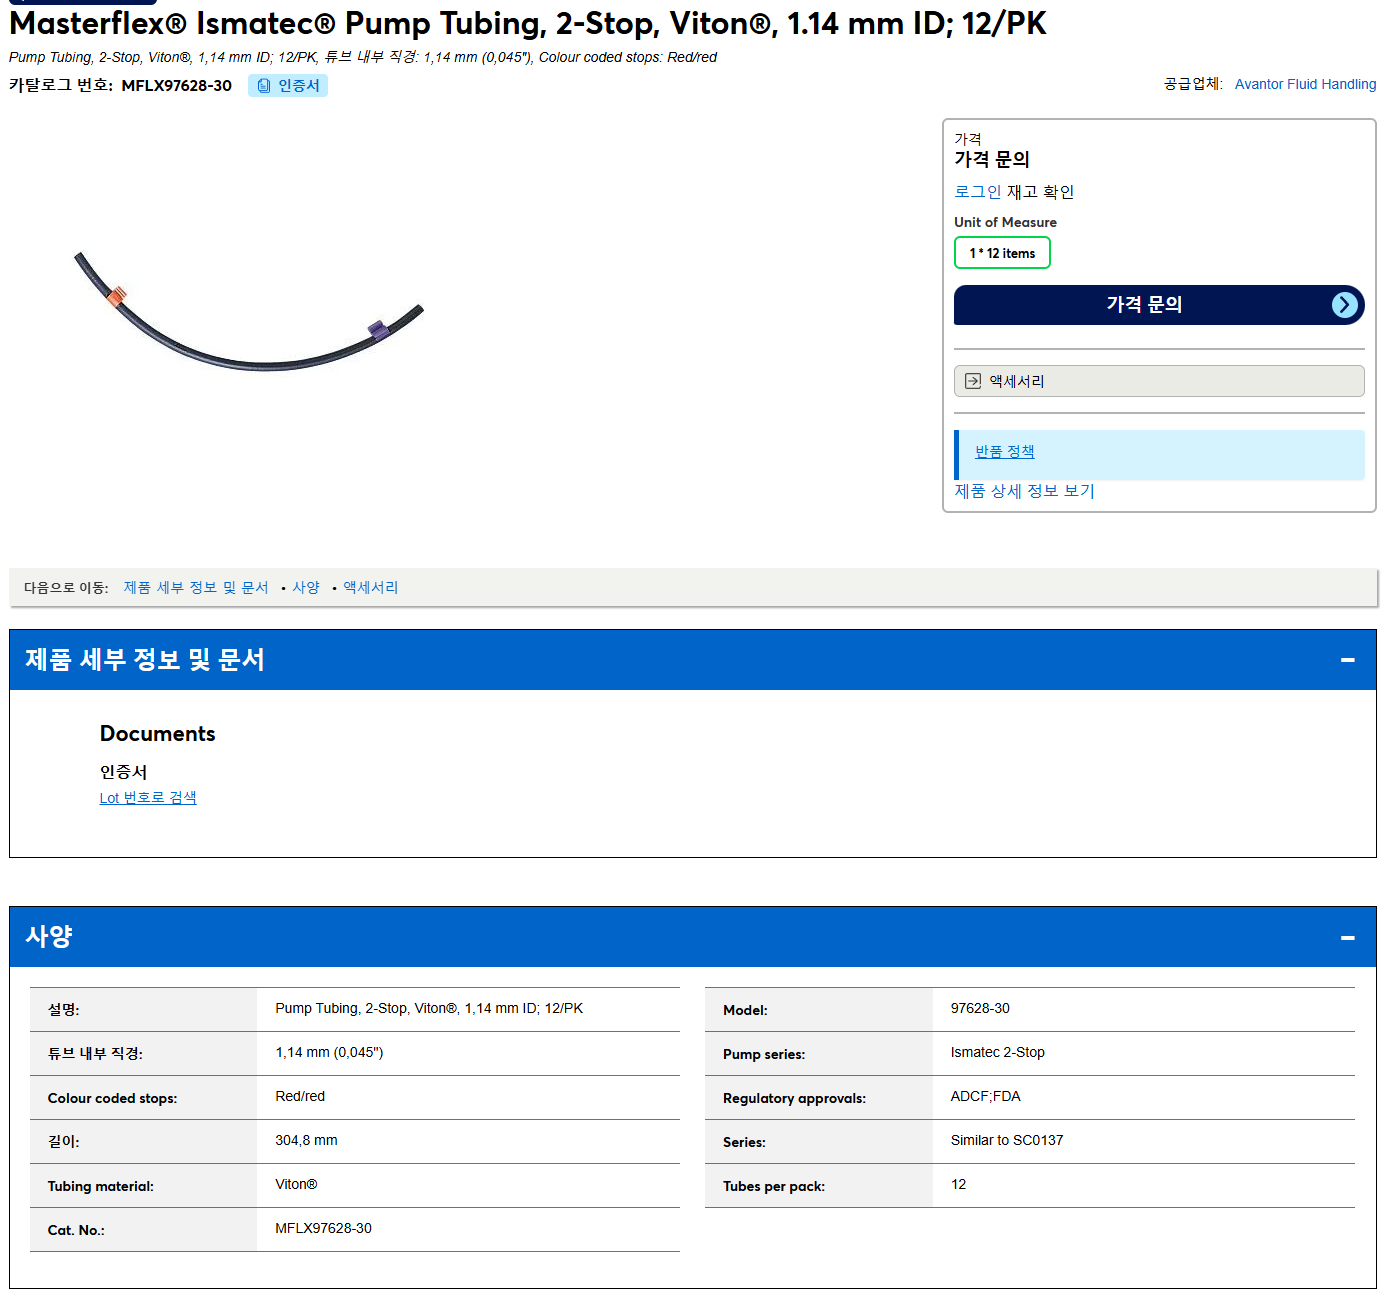1384x1310 pixels.
Task: Click the Pump series value Ismatec 2-Stop
Action: pos(997,1052)
